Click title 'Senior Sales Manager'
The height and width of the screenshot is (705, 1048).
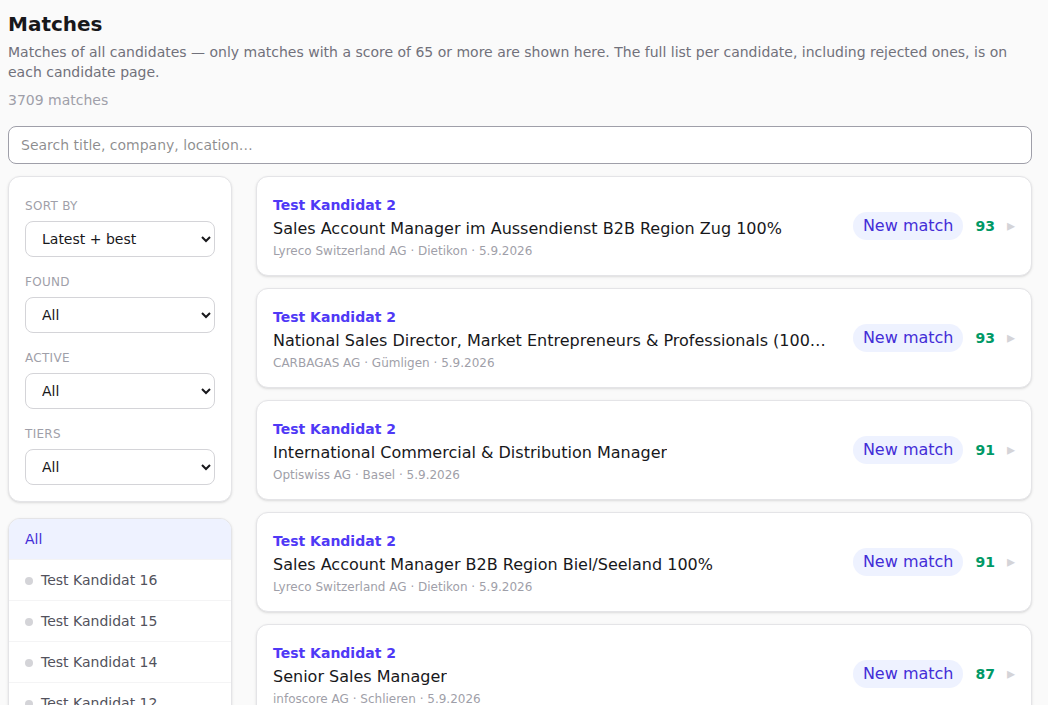pos(360,676)
